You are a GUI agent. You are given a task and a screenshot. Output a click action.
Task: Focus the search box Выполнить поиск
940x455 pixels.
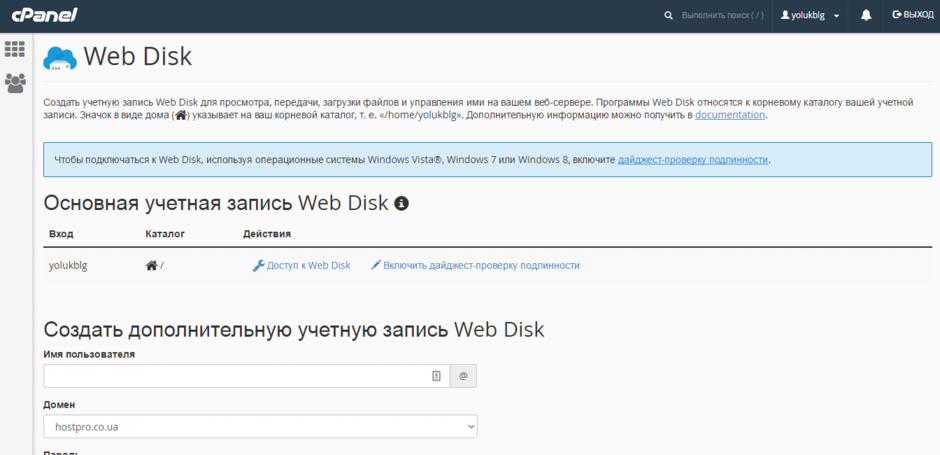click(722, 16)
